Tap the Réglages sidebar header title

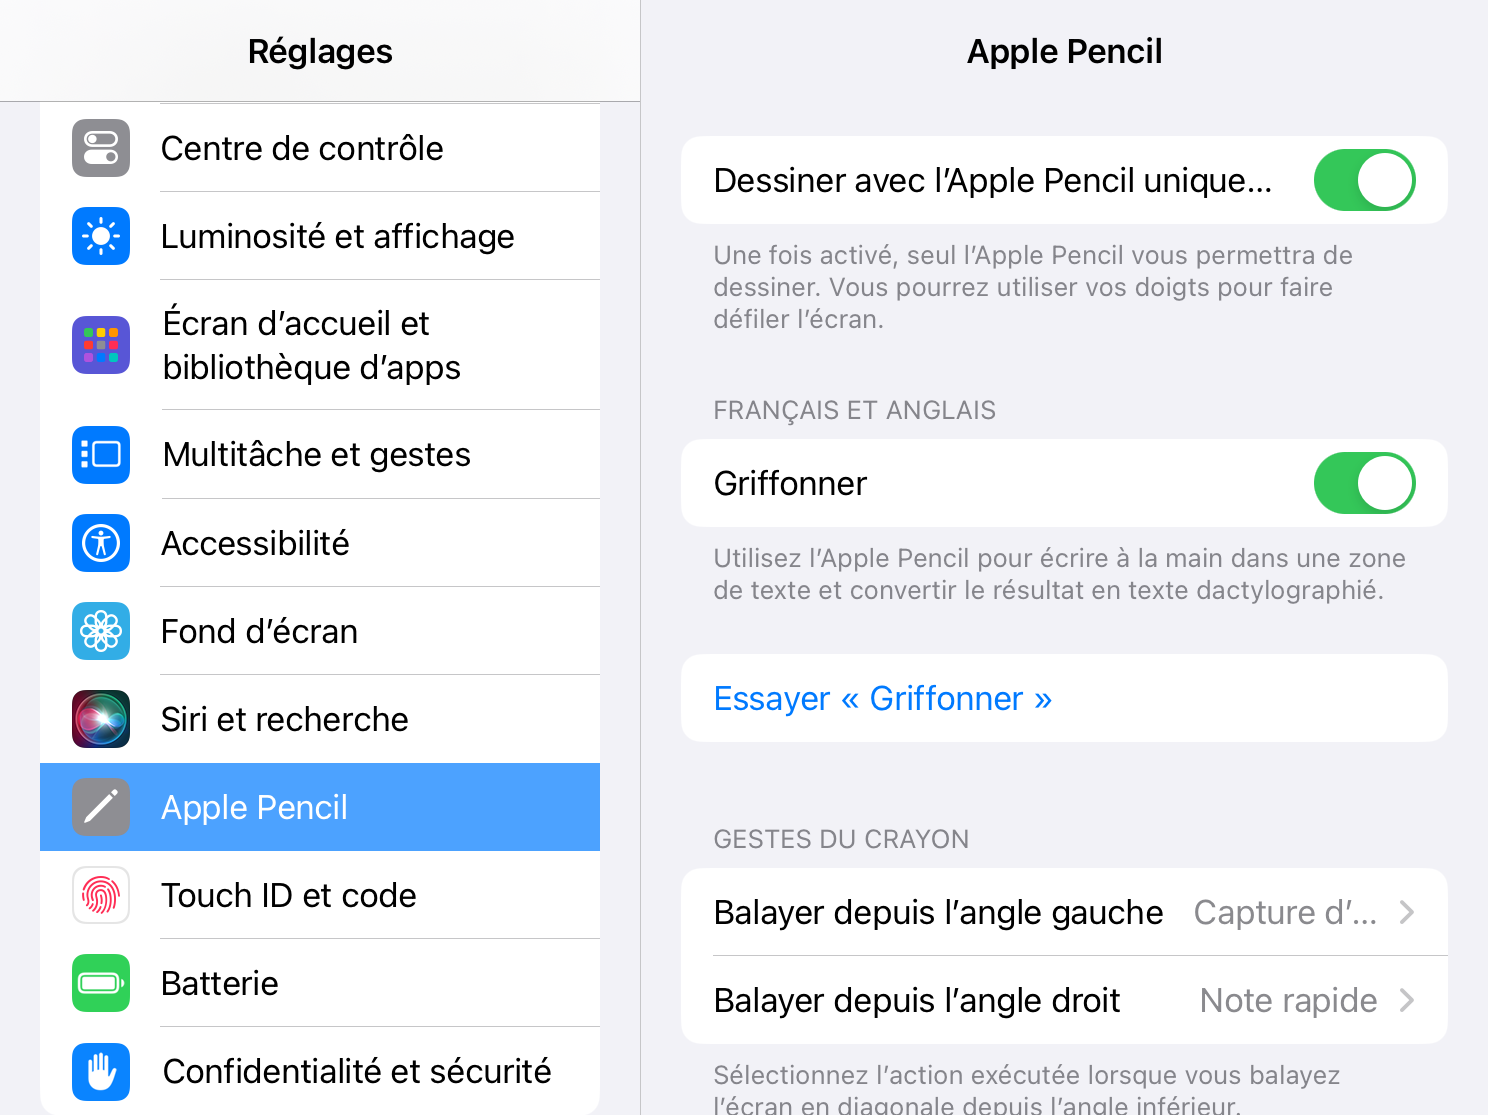click(320, 51)
